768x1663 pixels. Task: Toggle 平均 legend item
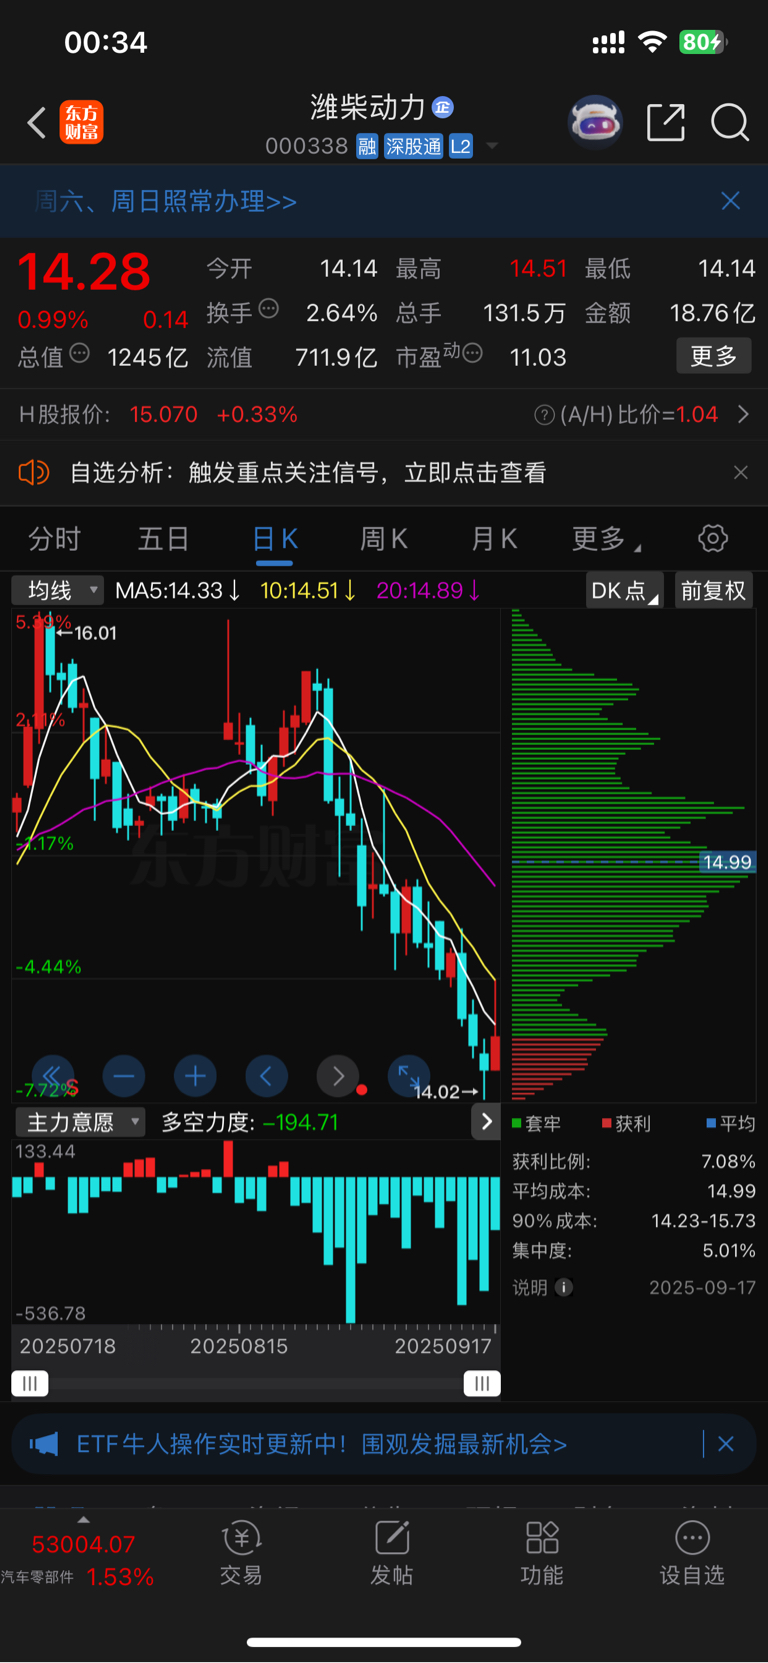(731, 1123)
